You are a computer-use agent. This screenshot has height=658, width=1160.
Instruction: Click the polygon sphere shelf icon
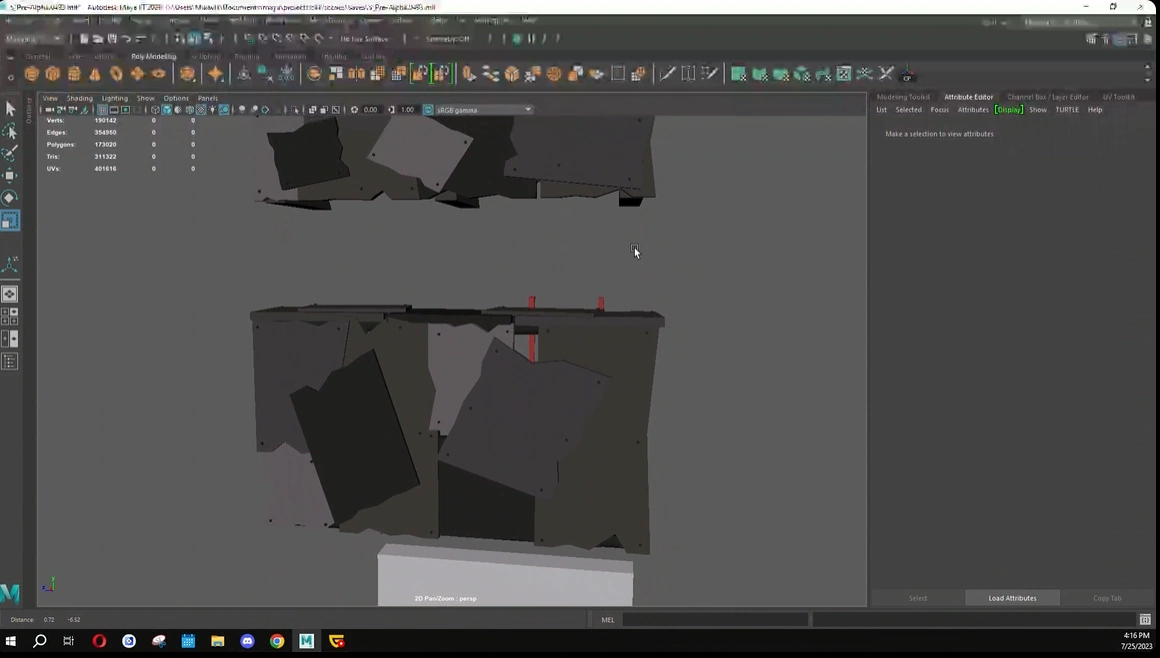click(x=32, y=74)
